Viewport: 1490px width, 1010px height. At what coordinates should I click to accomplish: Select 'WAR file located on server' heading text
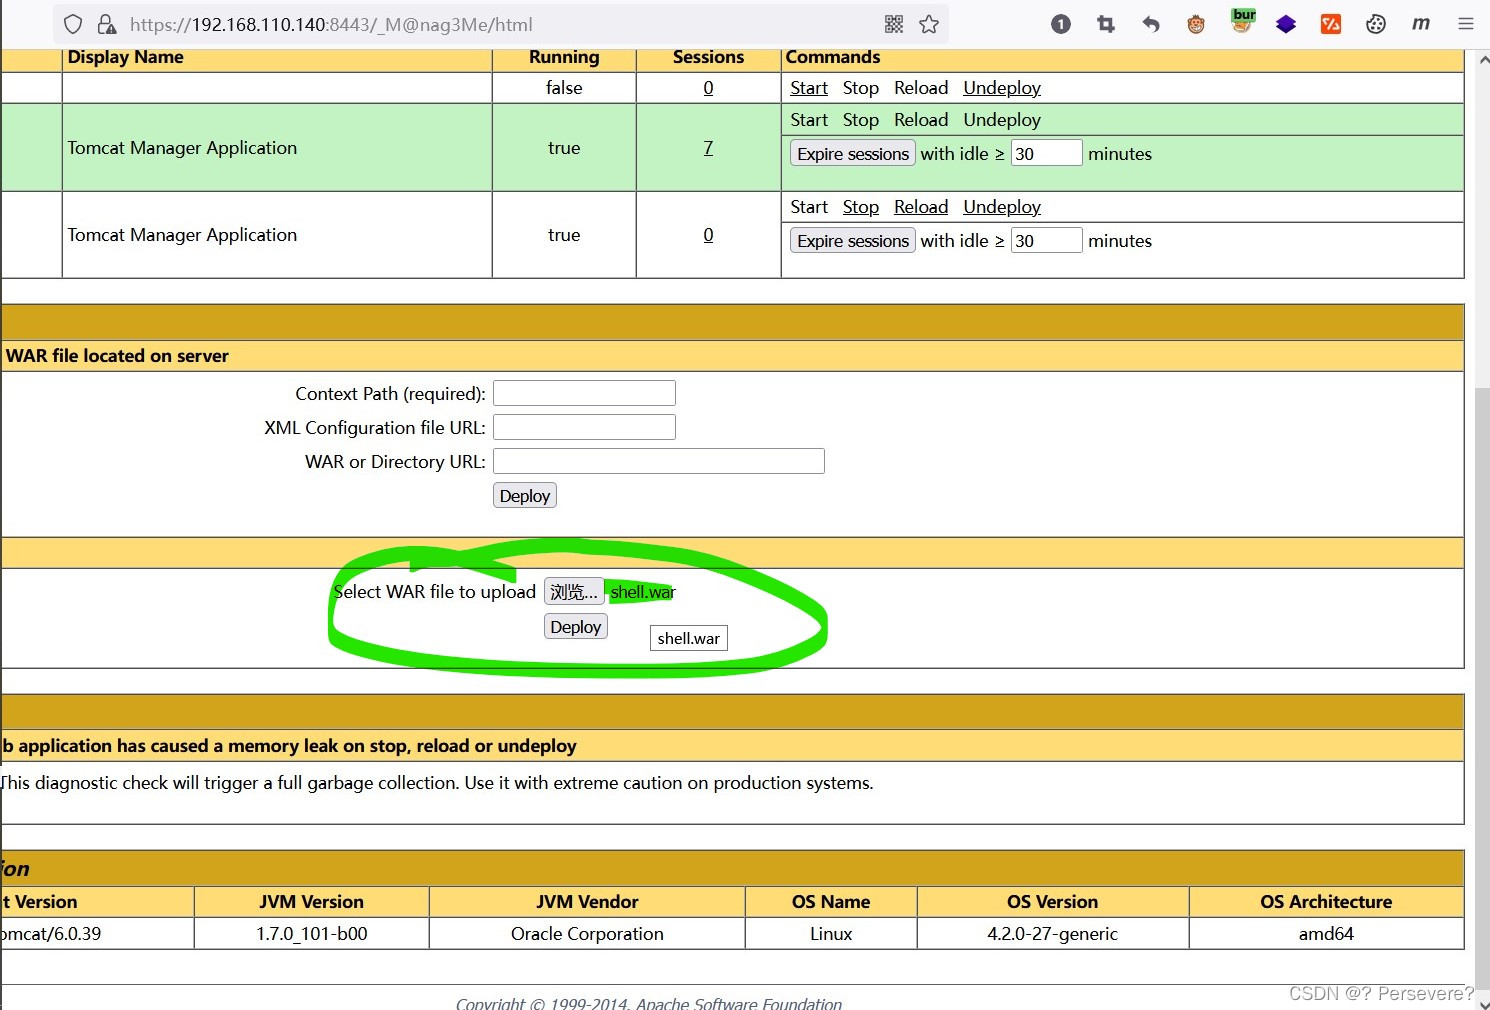click(117, 356)
